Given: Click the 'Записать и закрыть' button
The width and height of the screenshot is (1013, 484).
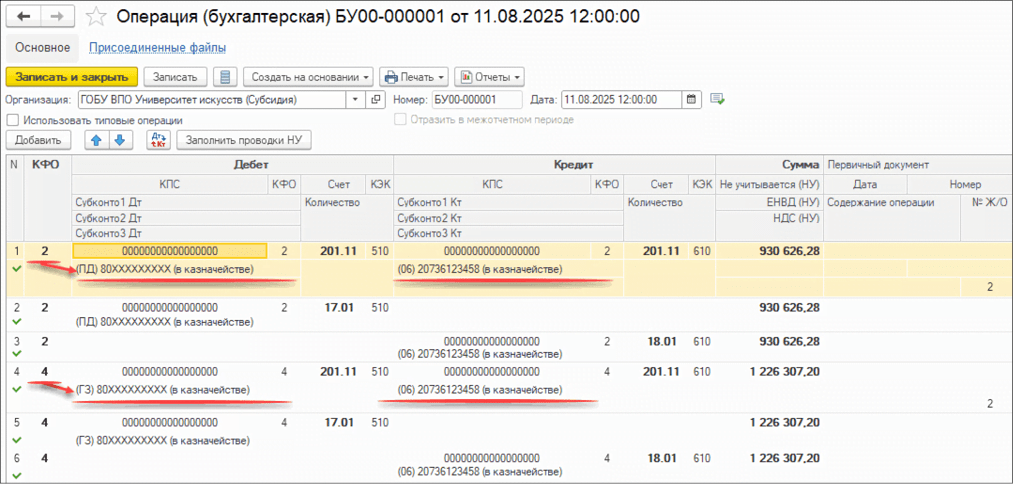Looking at the screenshot, I should (x=70, y=77).
